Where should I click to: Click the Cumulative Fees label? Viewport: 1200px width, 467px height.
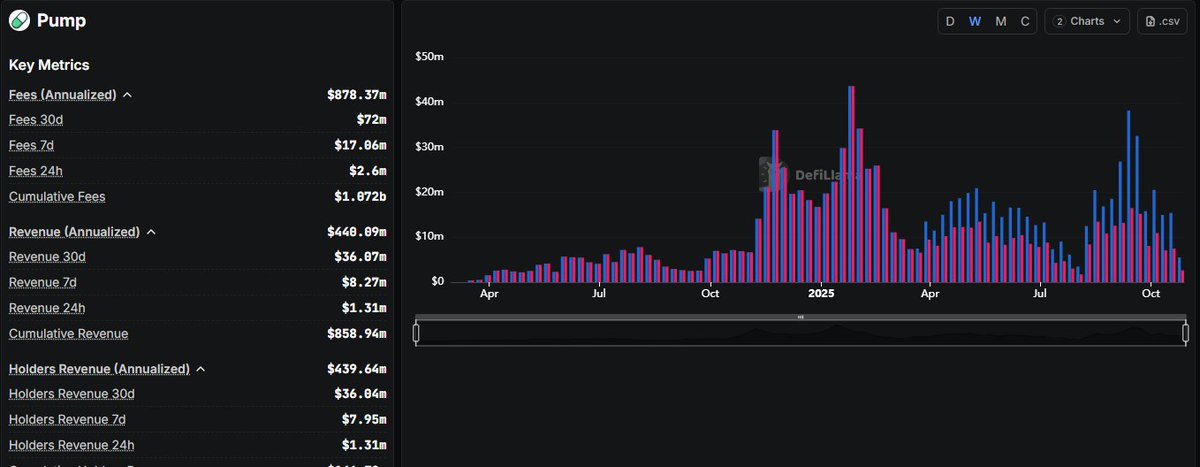coord(57,197)
